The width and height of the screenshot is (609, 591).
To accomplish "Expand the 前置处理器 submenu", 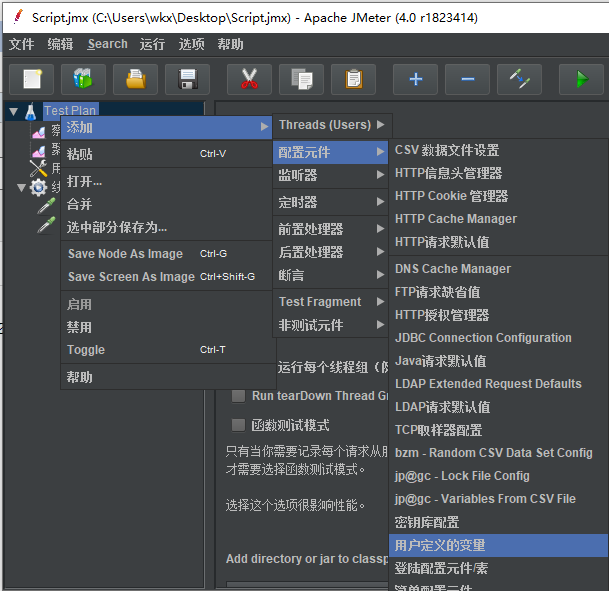I will click(331, 229).
